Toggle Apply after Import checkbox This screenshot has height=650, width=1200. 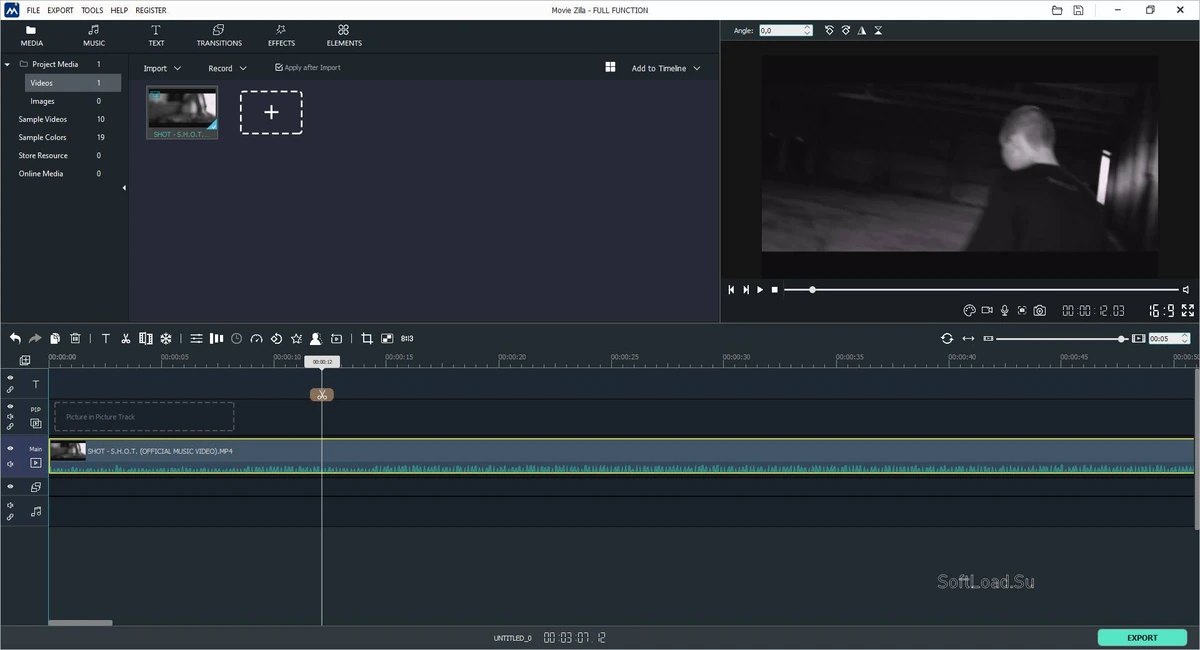pyautogui.click(x=279, y=68)
